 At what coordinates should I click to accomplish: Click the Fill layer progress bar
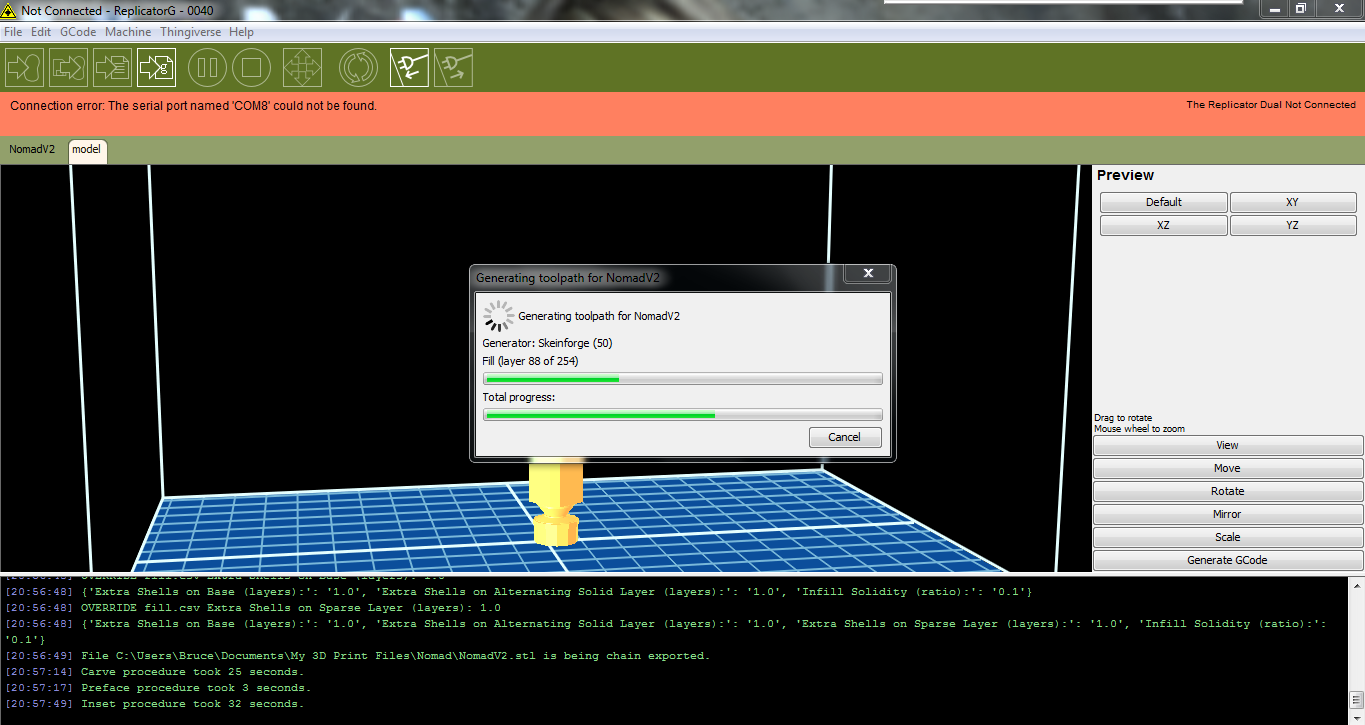click(683, 379)
